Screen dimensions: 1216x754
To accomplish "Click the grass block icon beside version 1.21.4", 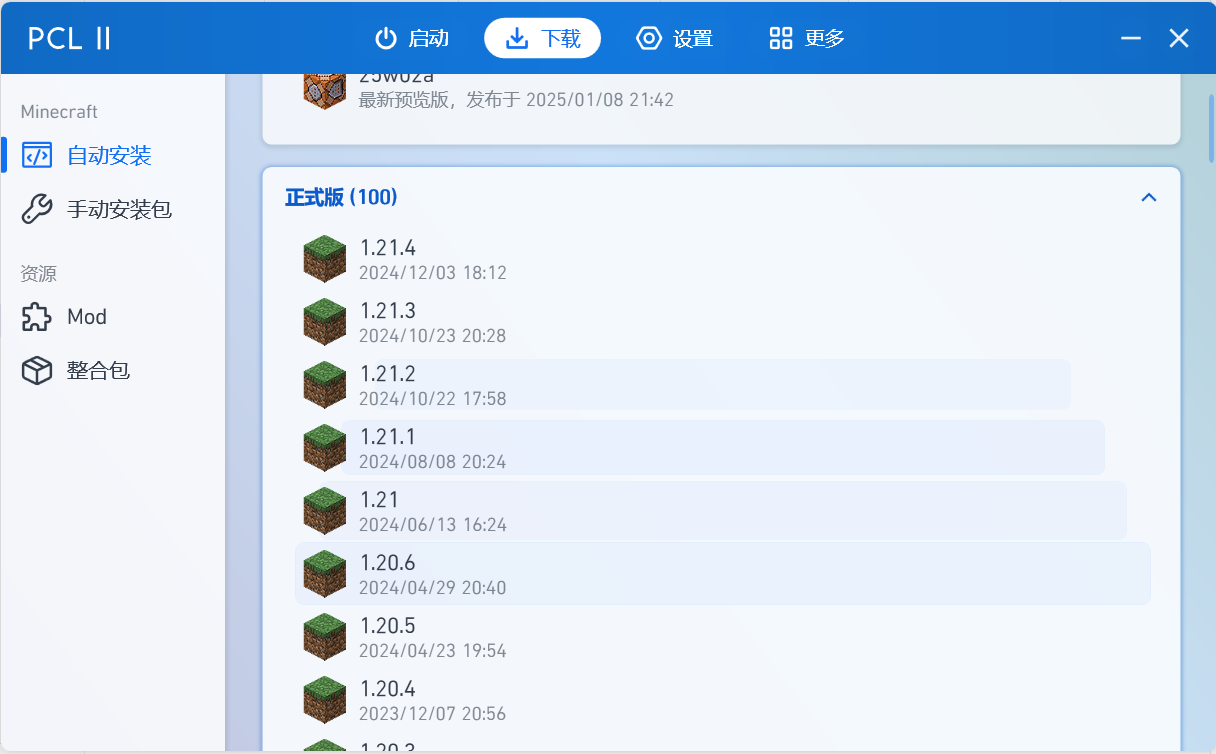I will pyautogui.click(x=324, y=258).
